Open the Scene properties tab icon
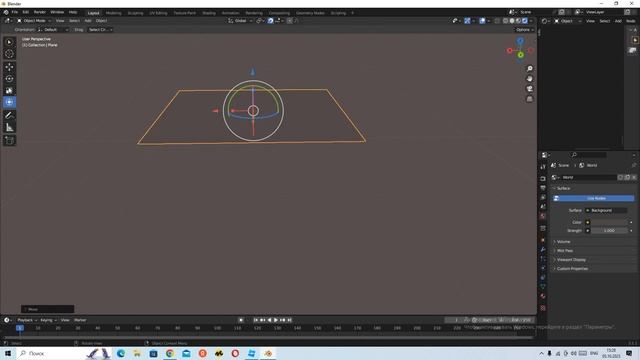This screenshot has width=640, height=360. [x=543, y=207]
